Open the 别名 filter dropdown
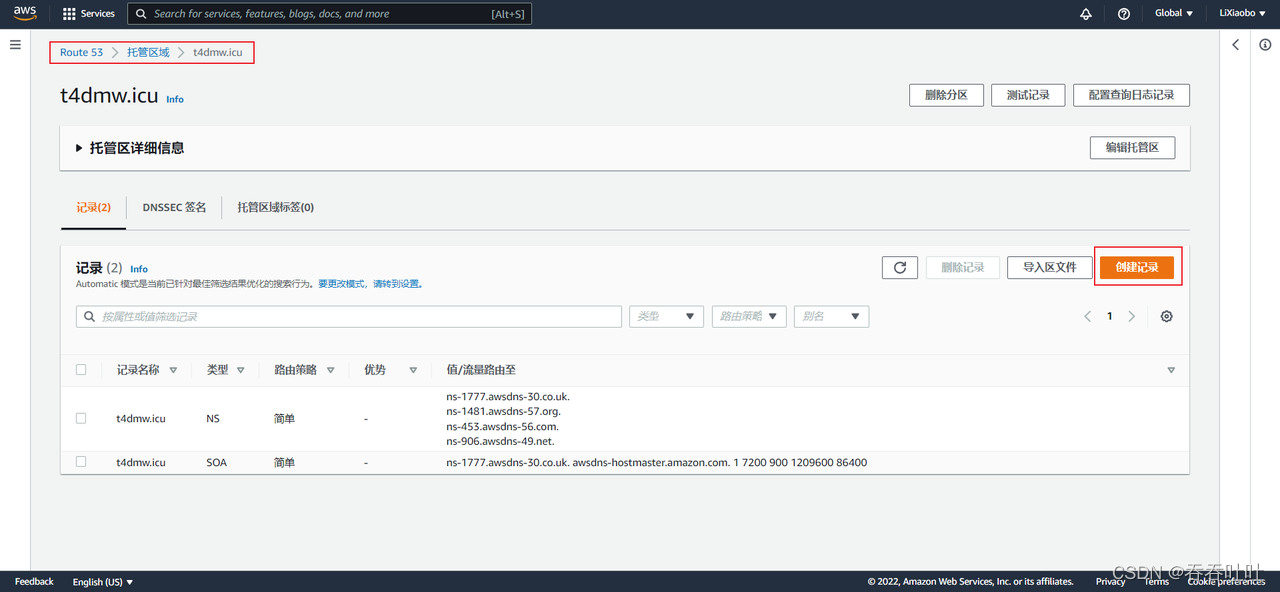This screenshot has height=592, width=1280. point(831,316)
